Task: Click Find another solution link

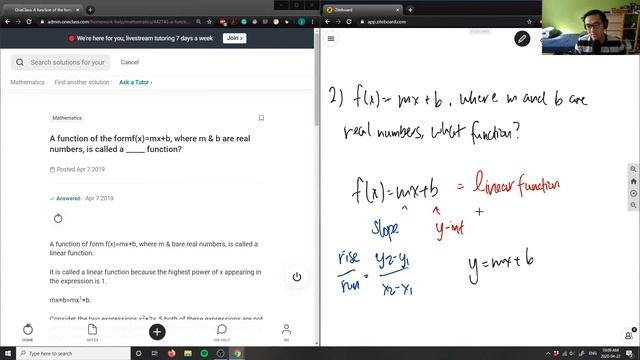Action: pyautogui.click(x=82, y=82)
